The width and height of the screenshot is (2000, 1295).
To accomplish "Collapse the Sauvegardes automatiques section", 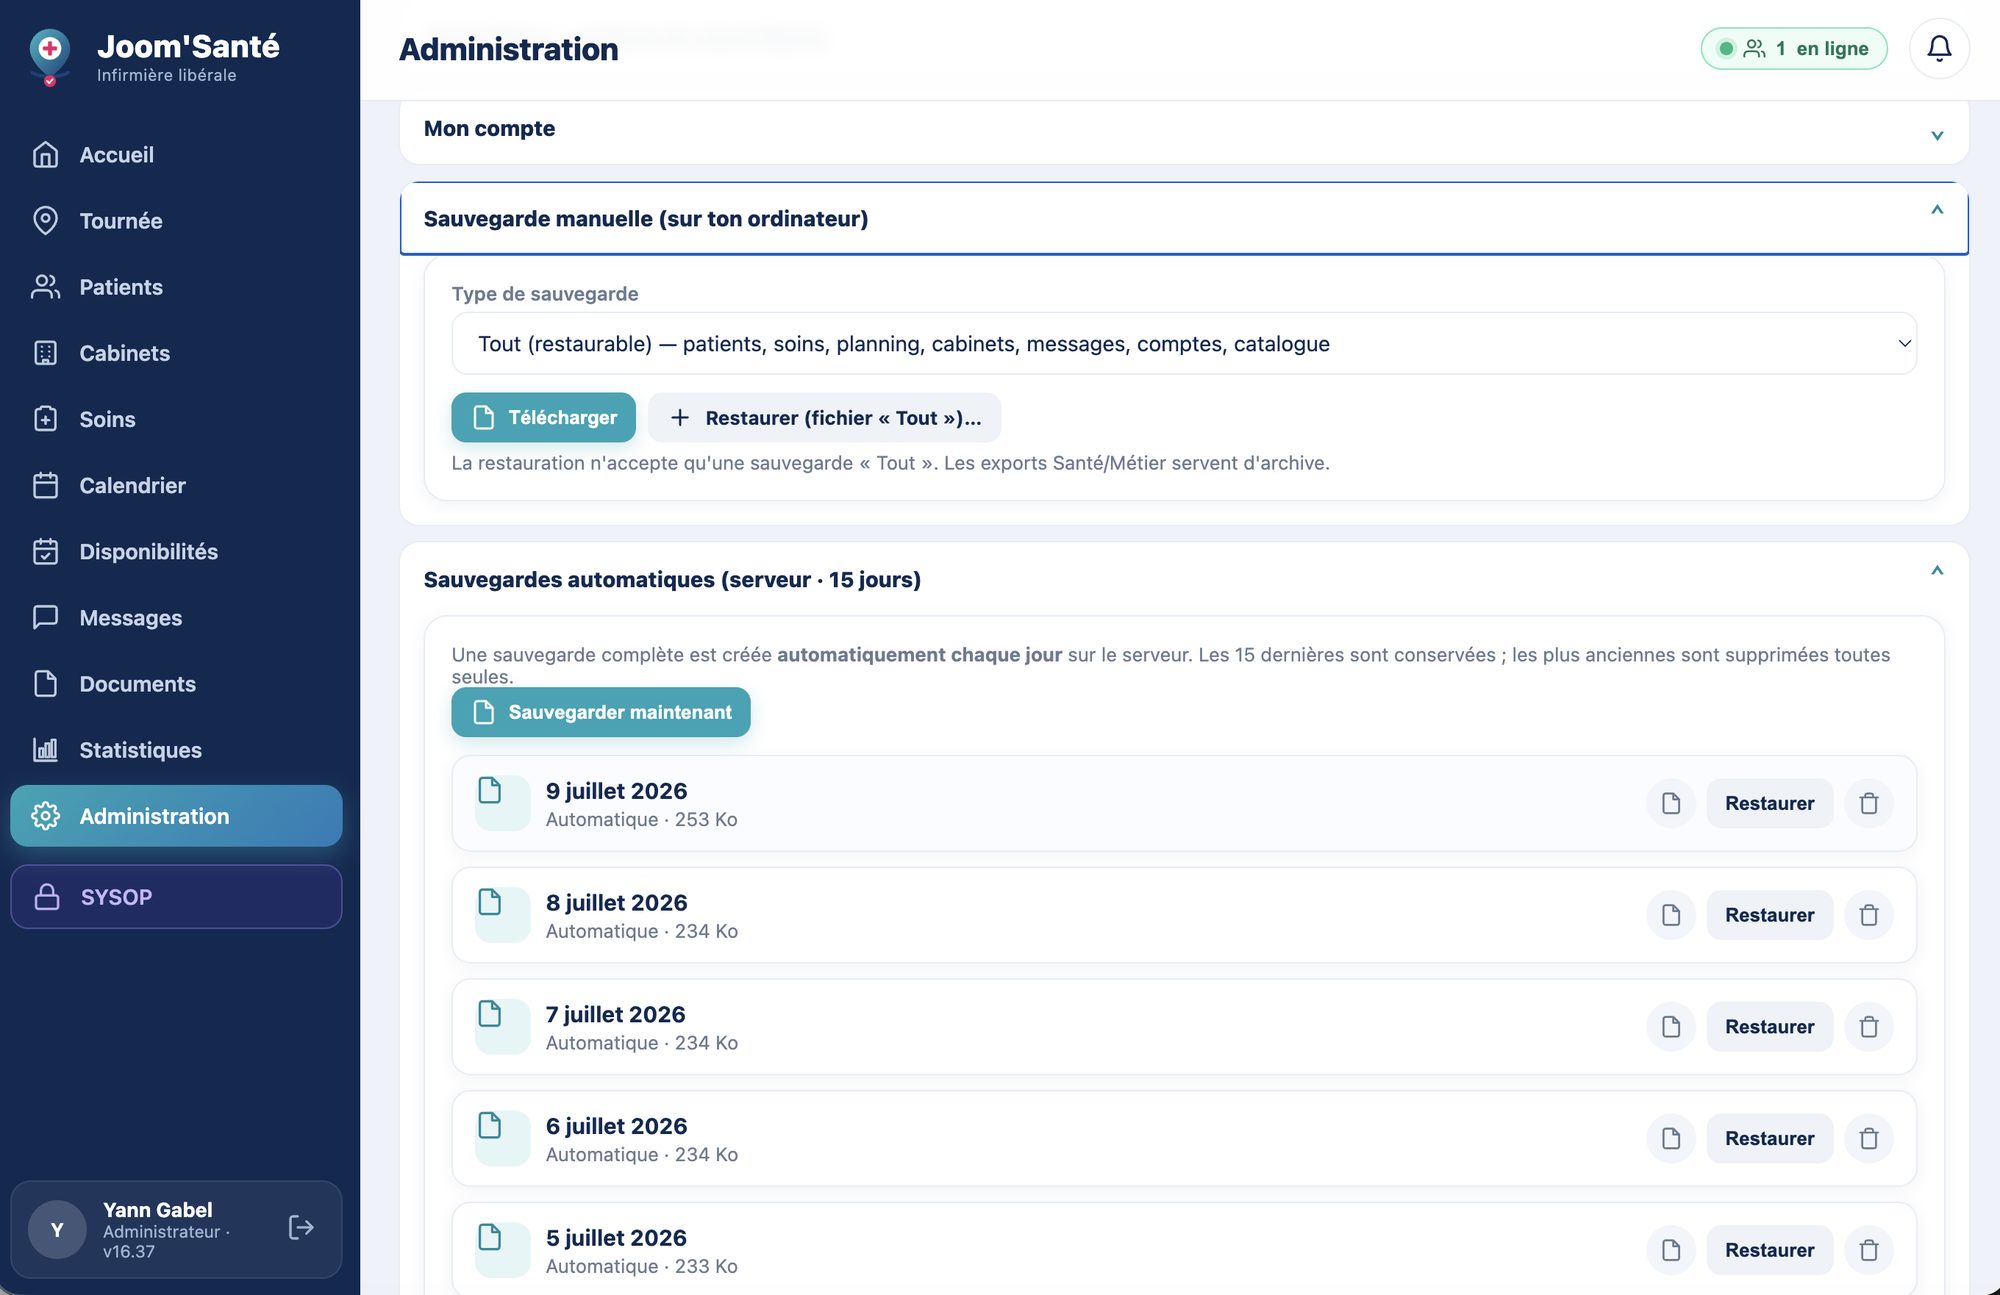I will point(1184,579).
